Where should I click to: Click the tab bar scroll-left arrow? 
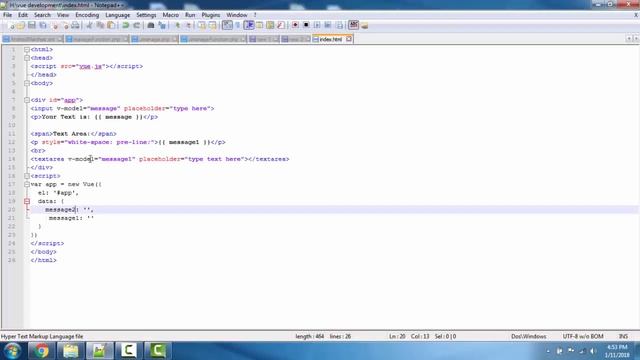[629, 38]
